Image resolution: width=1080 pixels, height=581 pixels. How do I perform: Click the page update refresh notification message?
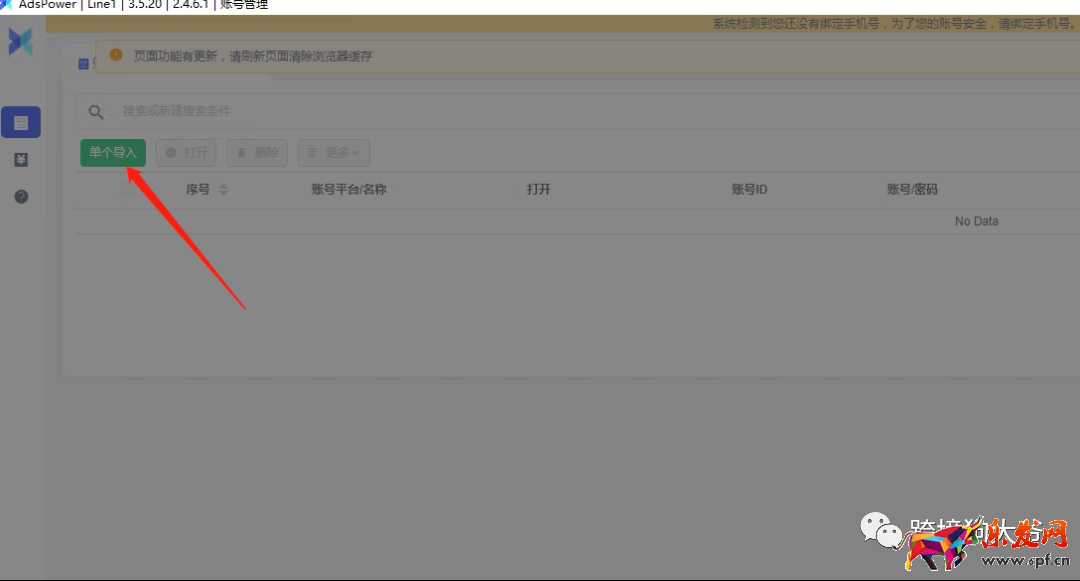point(253,57)
